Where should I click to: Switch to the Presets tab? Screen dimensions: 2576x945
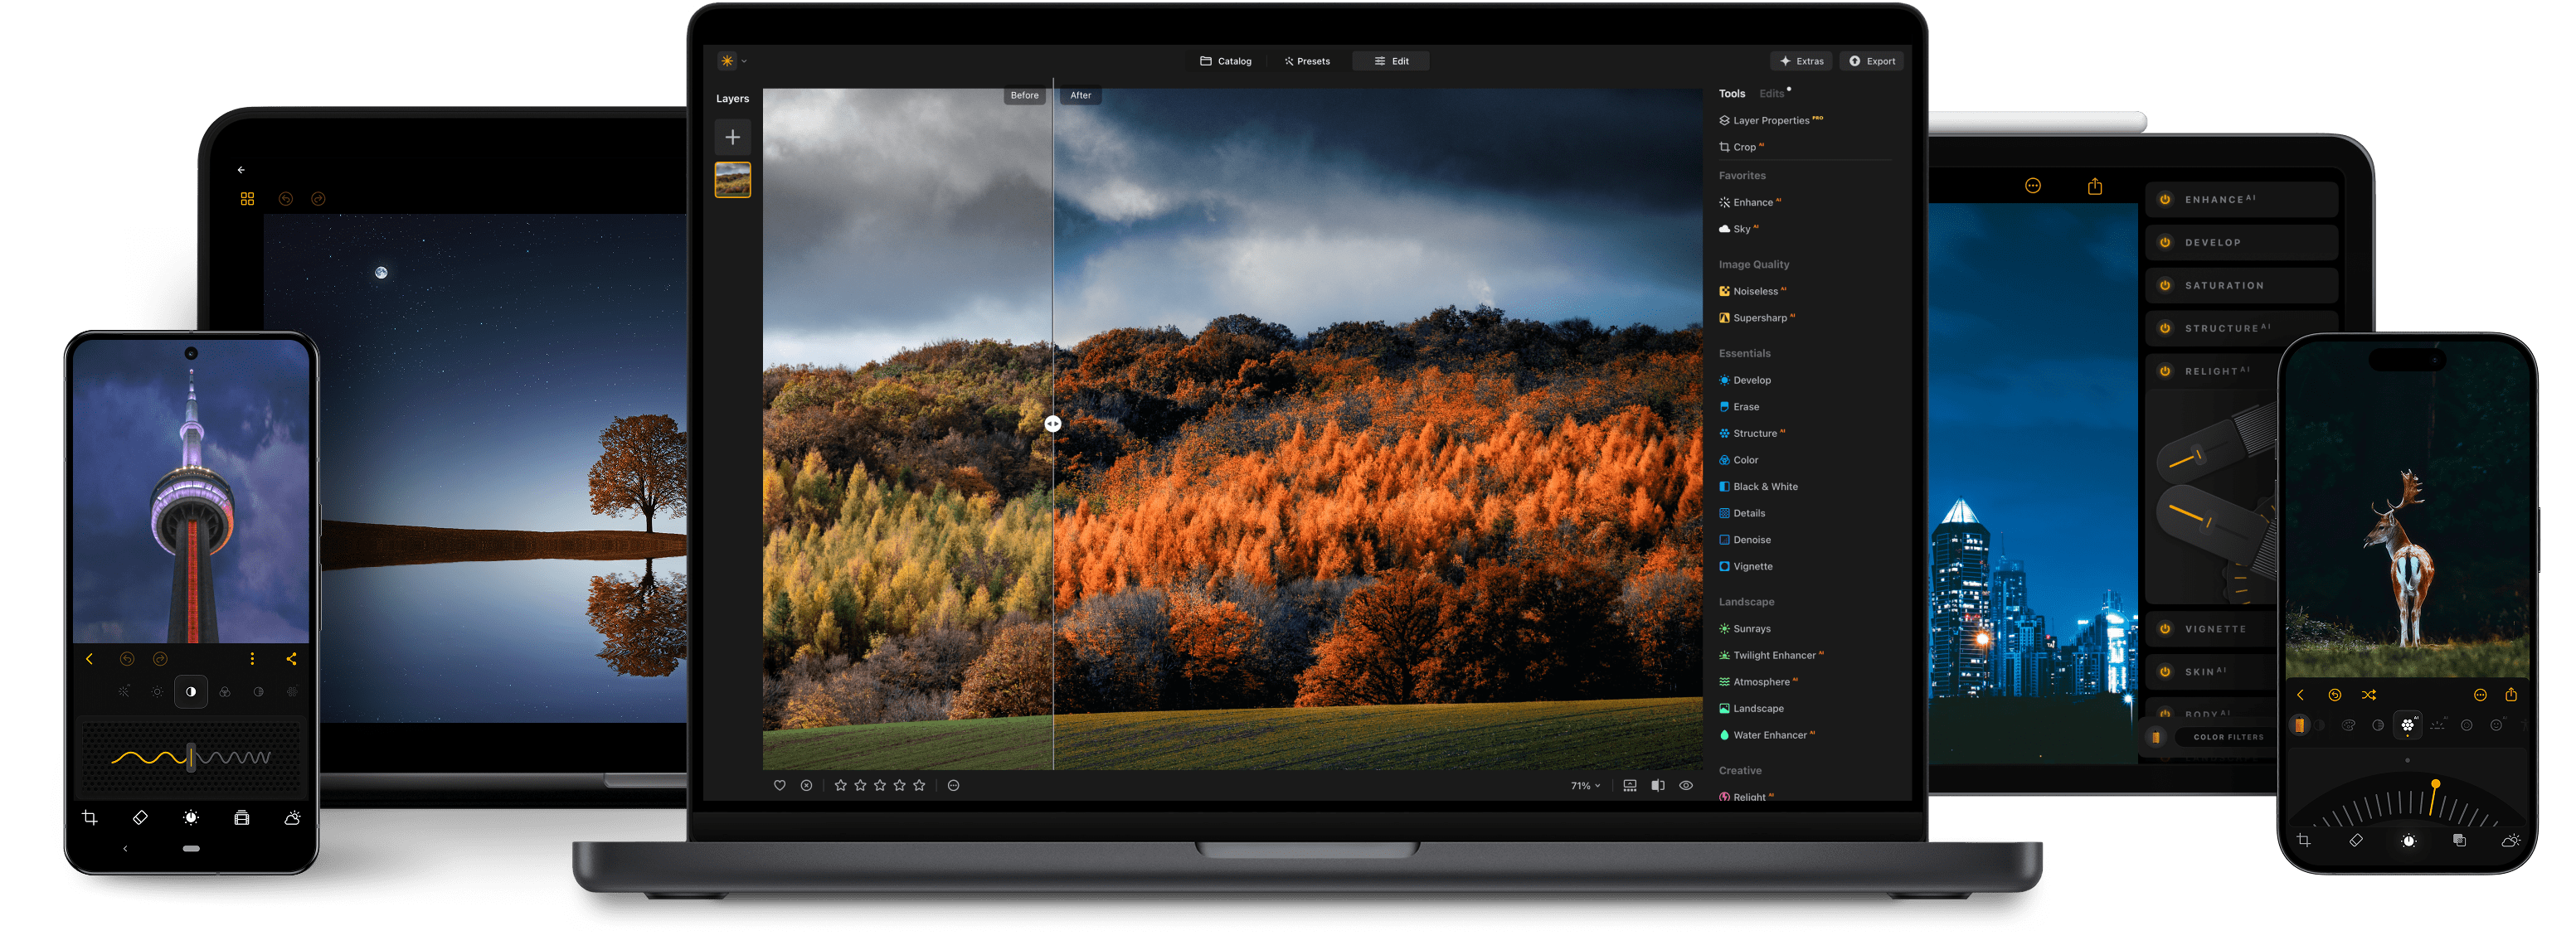[x=1307, y=61]
